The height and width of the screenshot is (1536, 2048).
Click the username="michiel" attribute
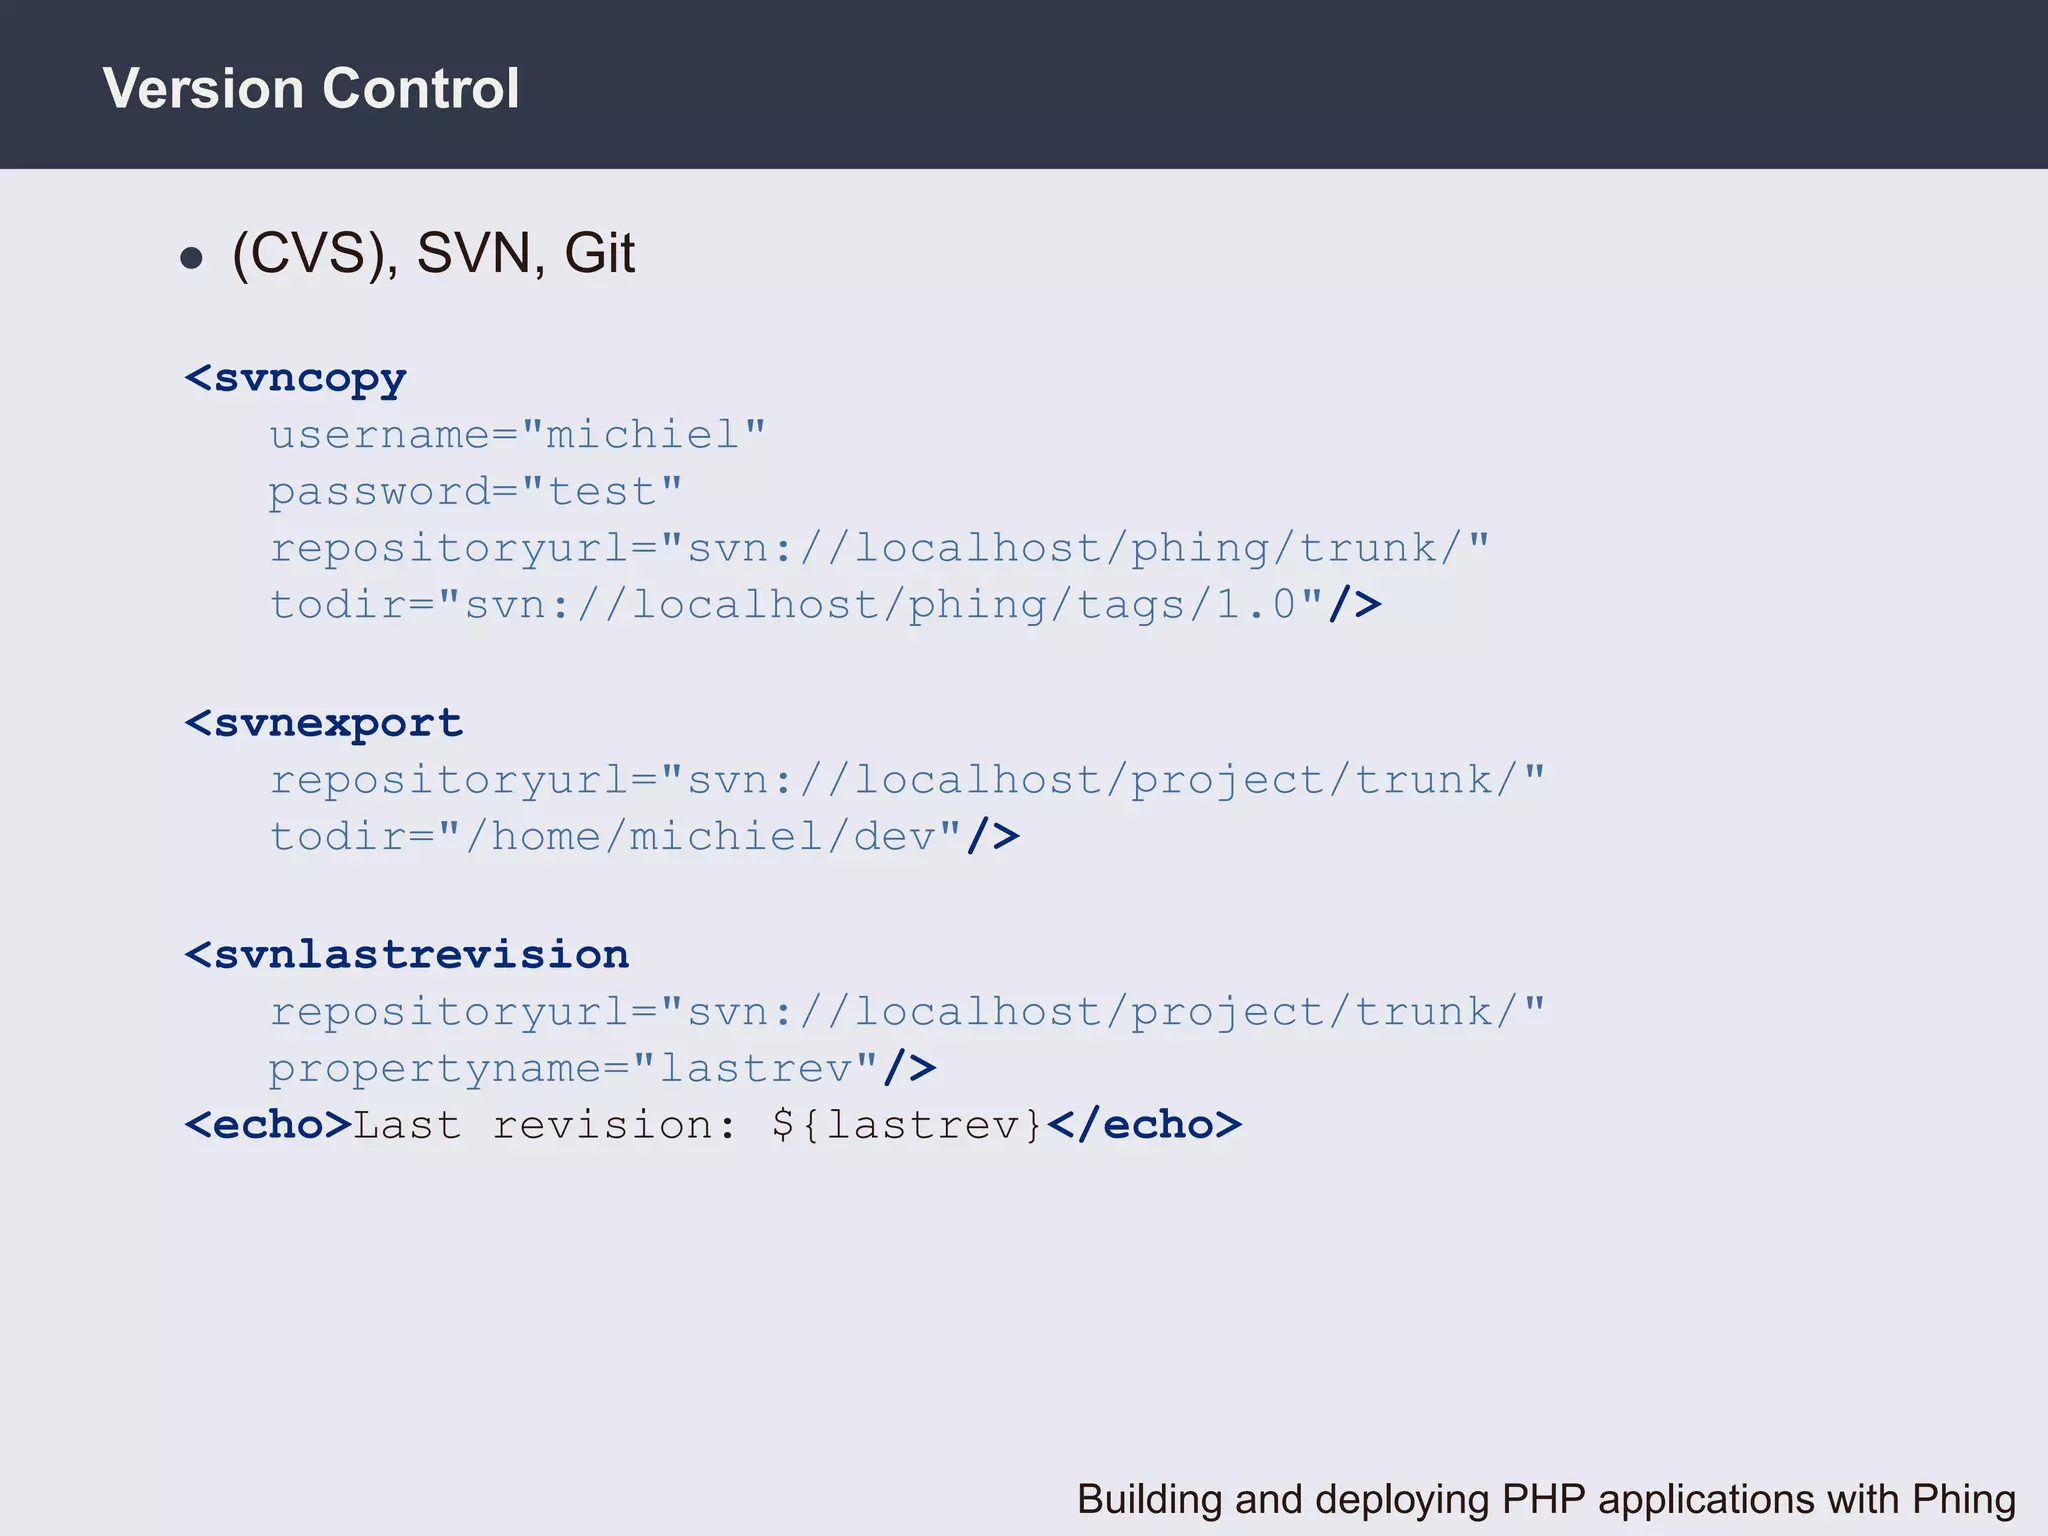[x=517, y=435]
